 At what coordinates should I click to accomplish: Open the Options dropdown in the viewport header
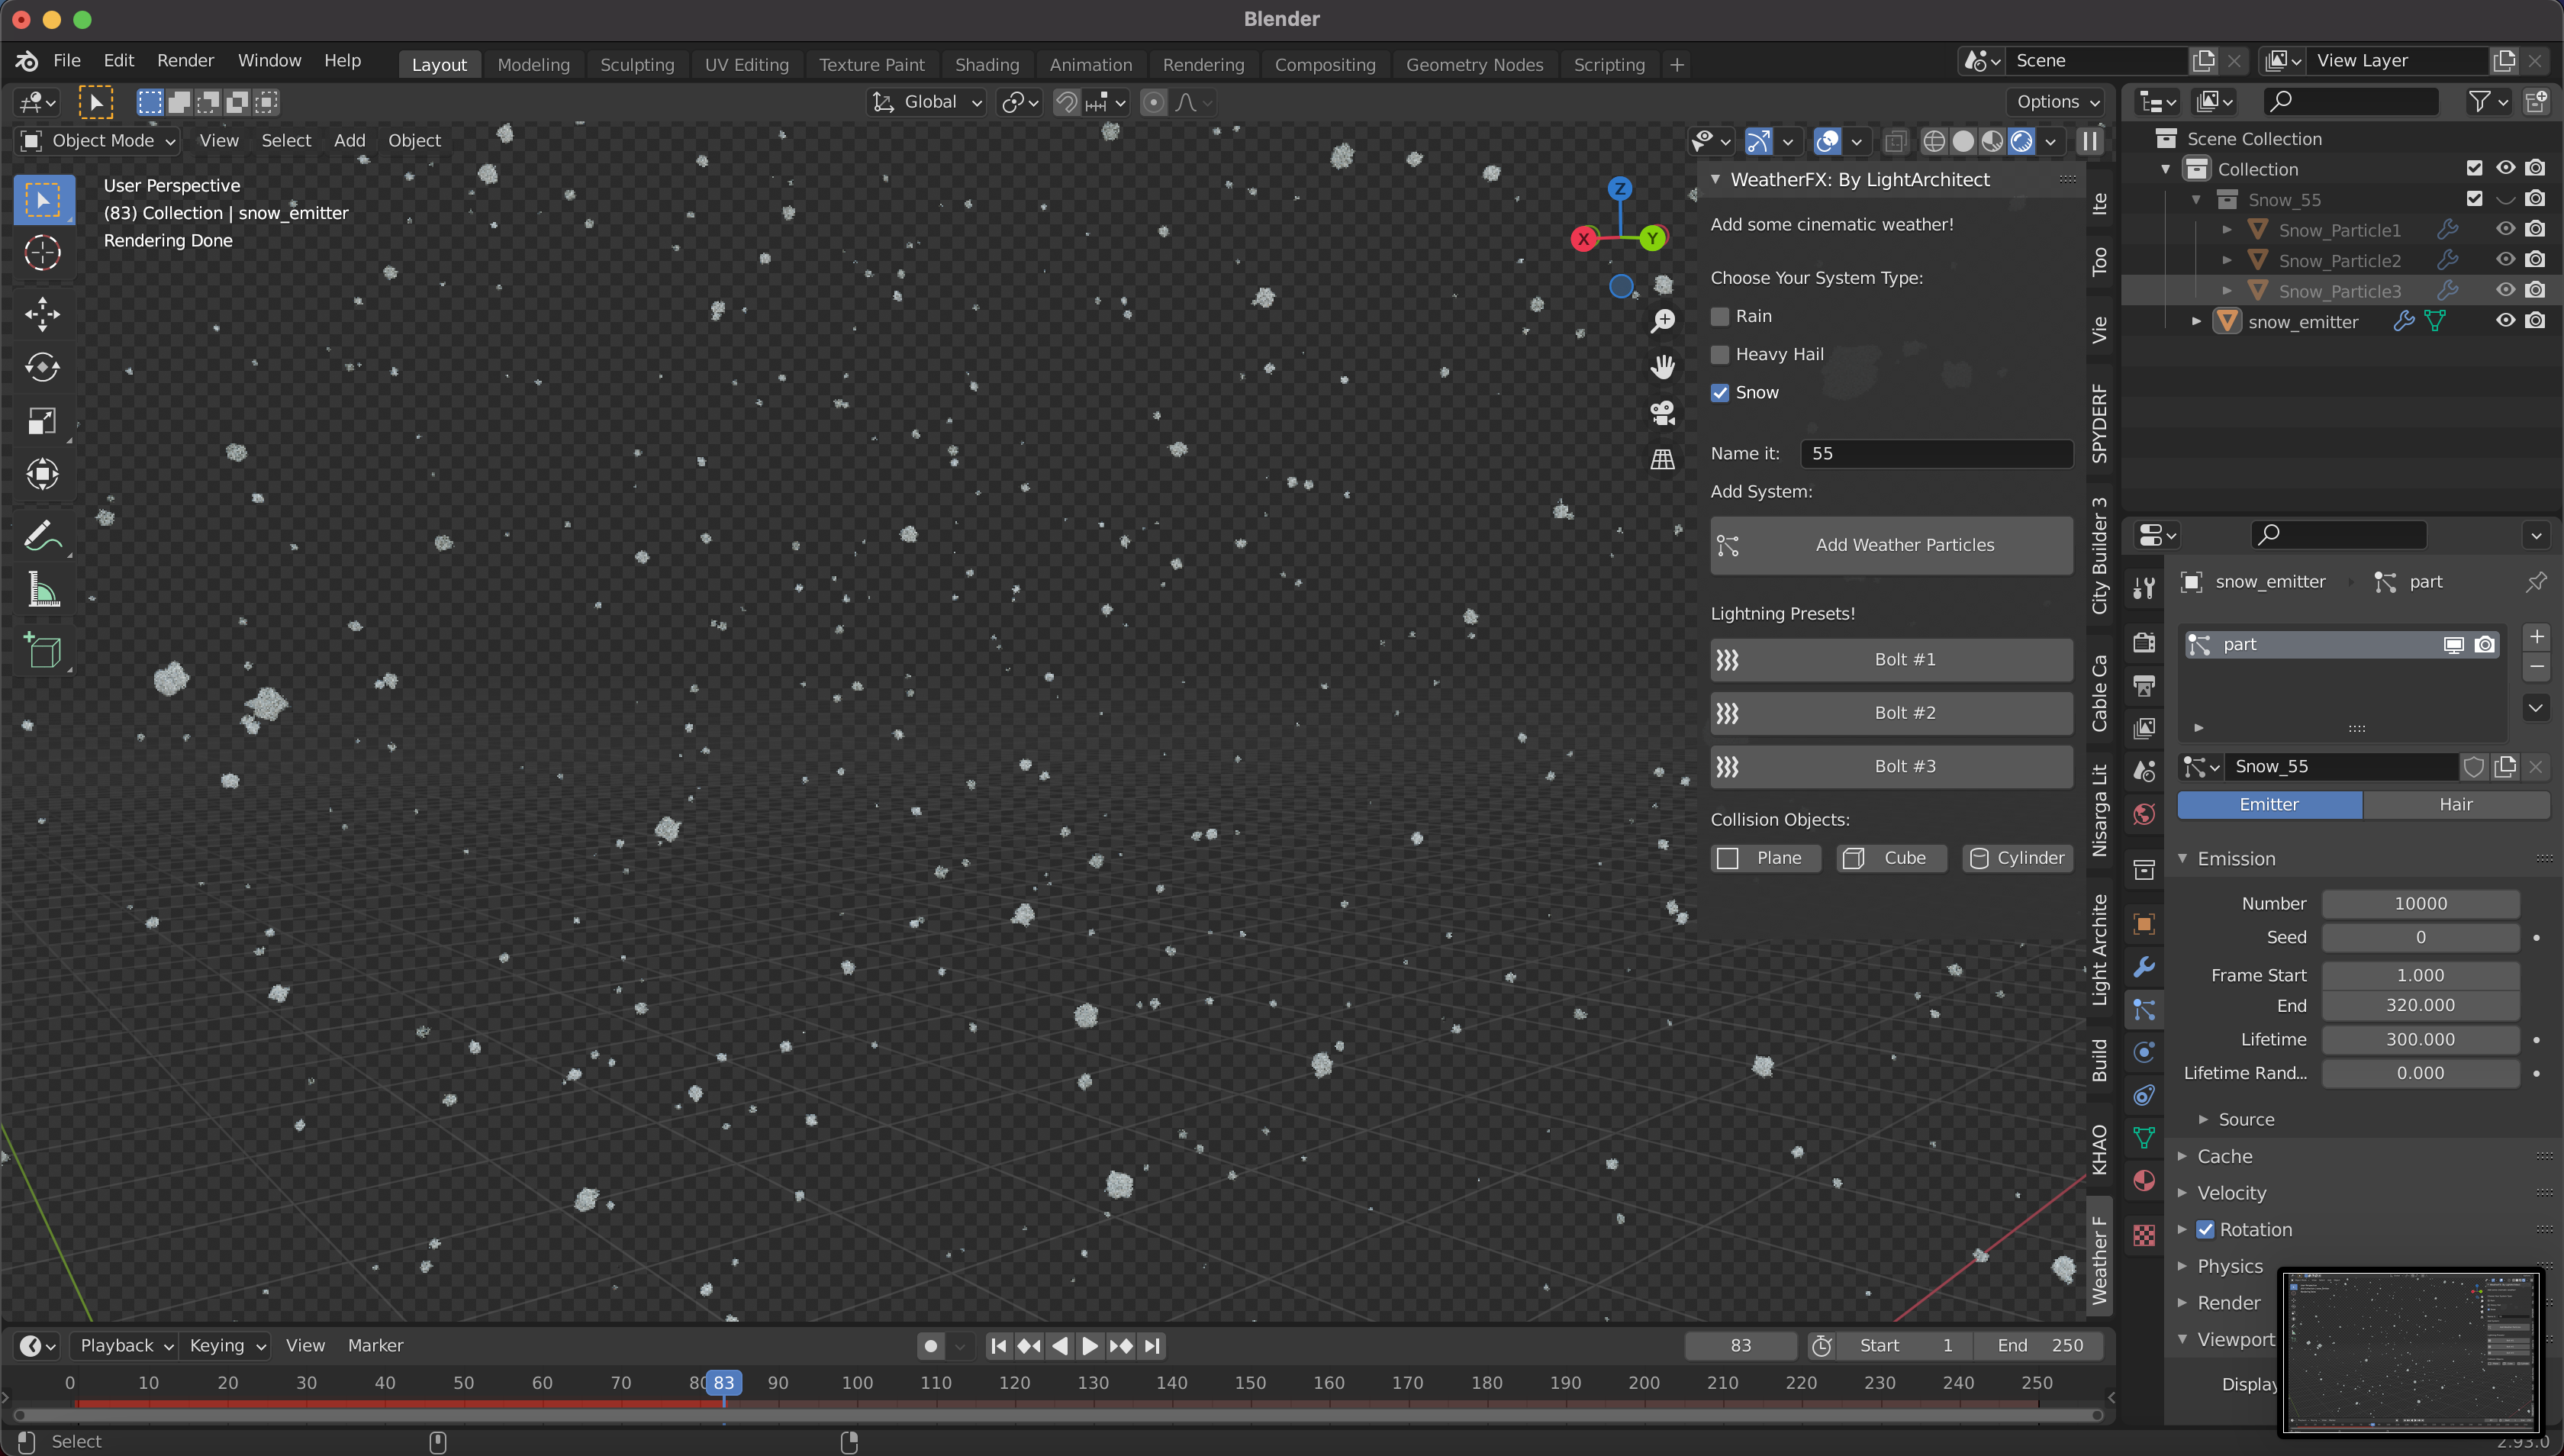coord(2056,102)
